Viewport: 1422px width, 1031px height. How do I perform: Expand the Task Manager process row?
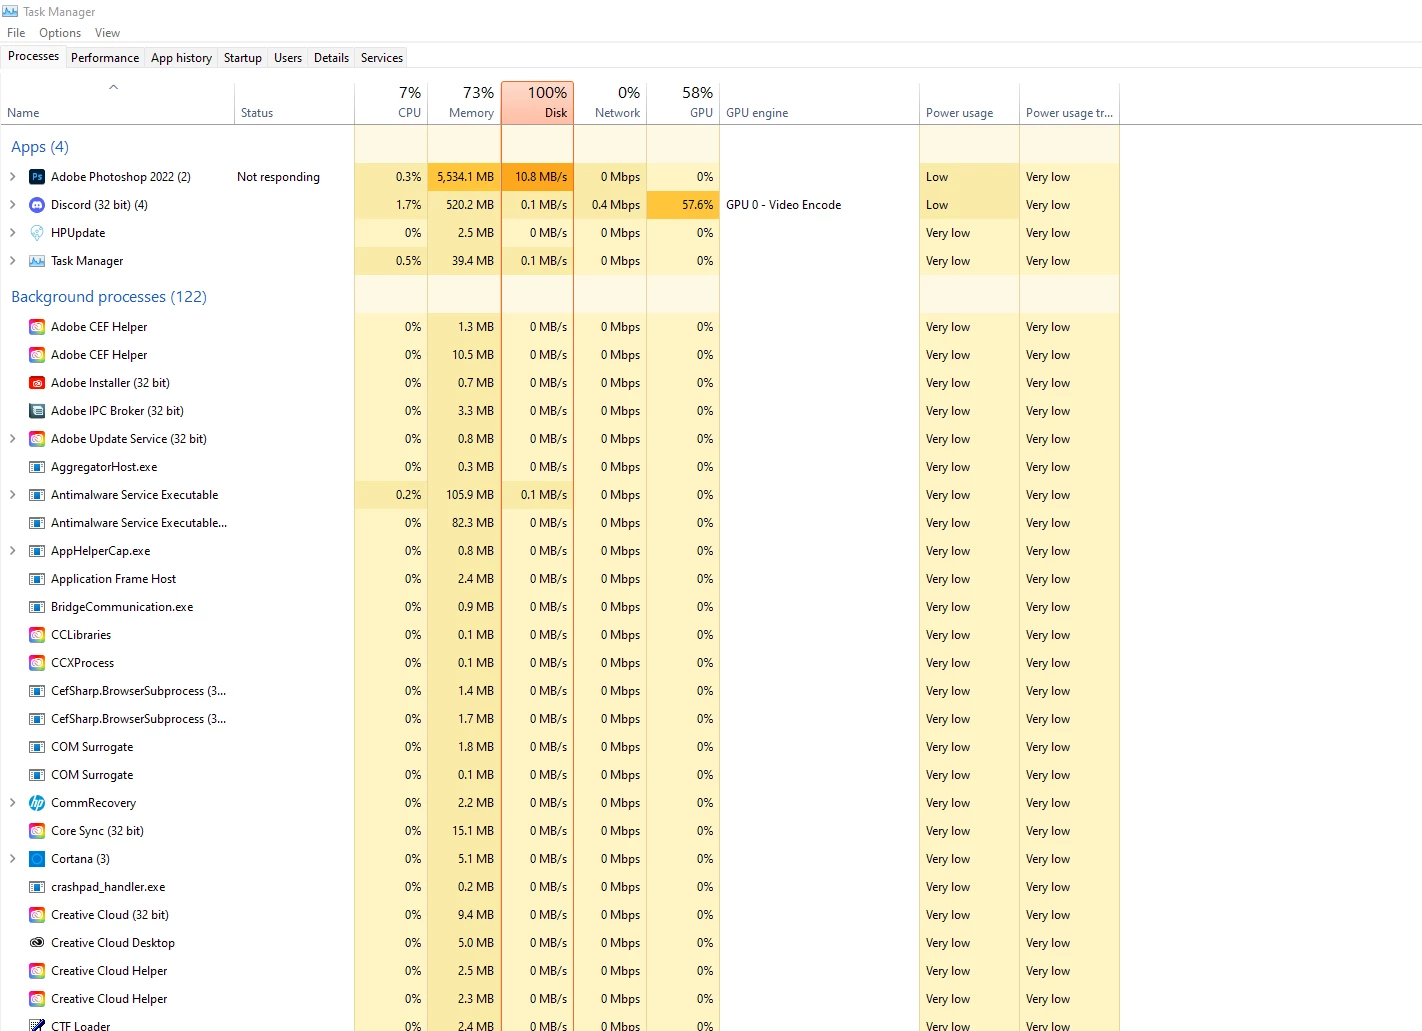pyautogui.click(x=12, y=261)
